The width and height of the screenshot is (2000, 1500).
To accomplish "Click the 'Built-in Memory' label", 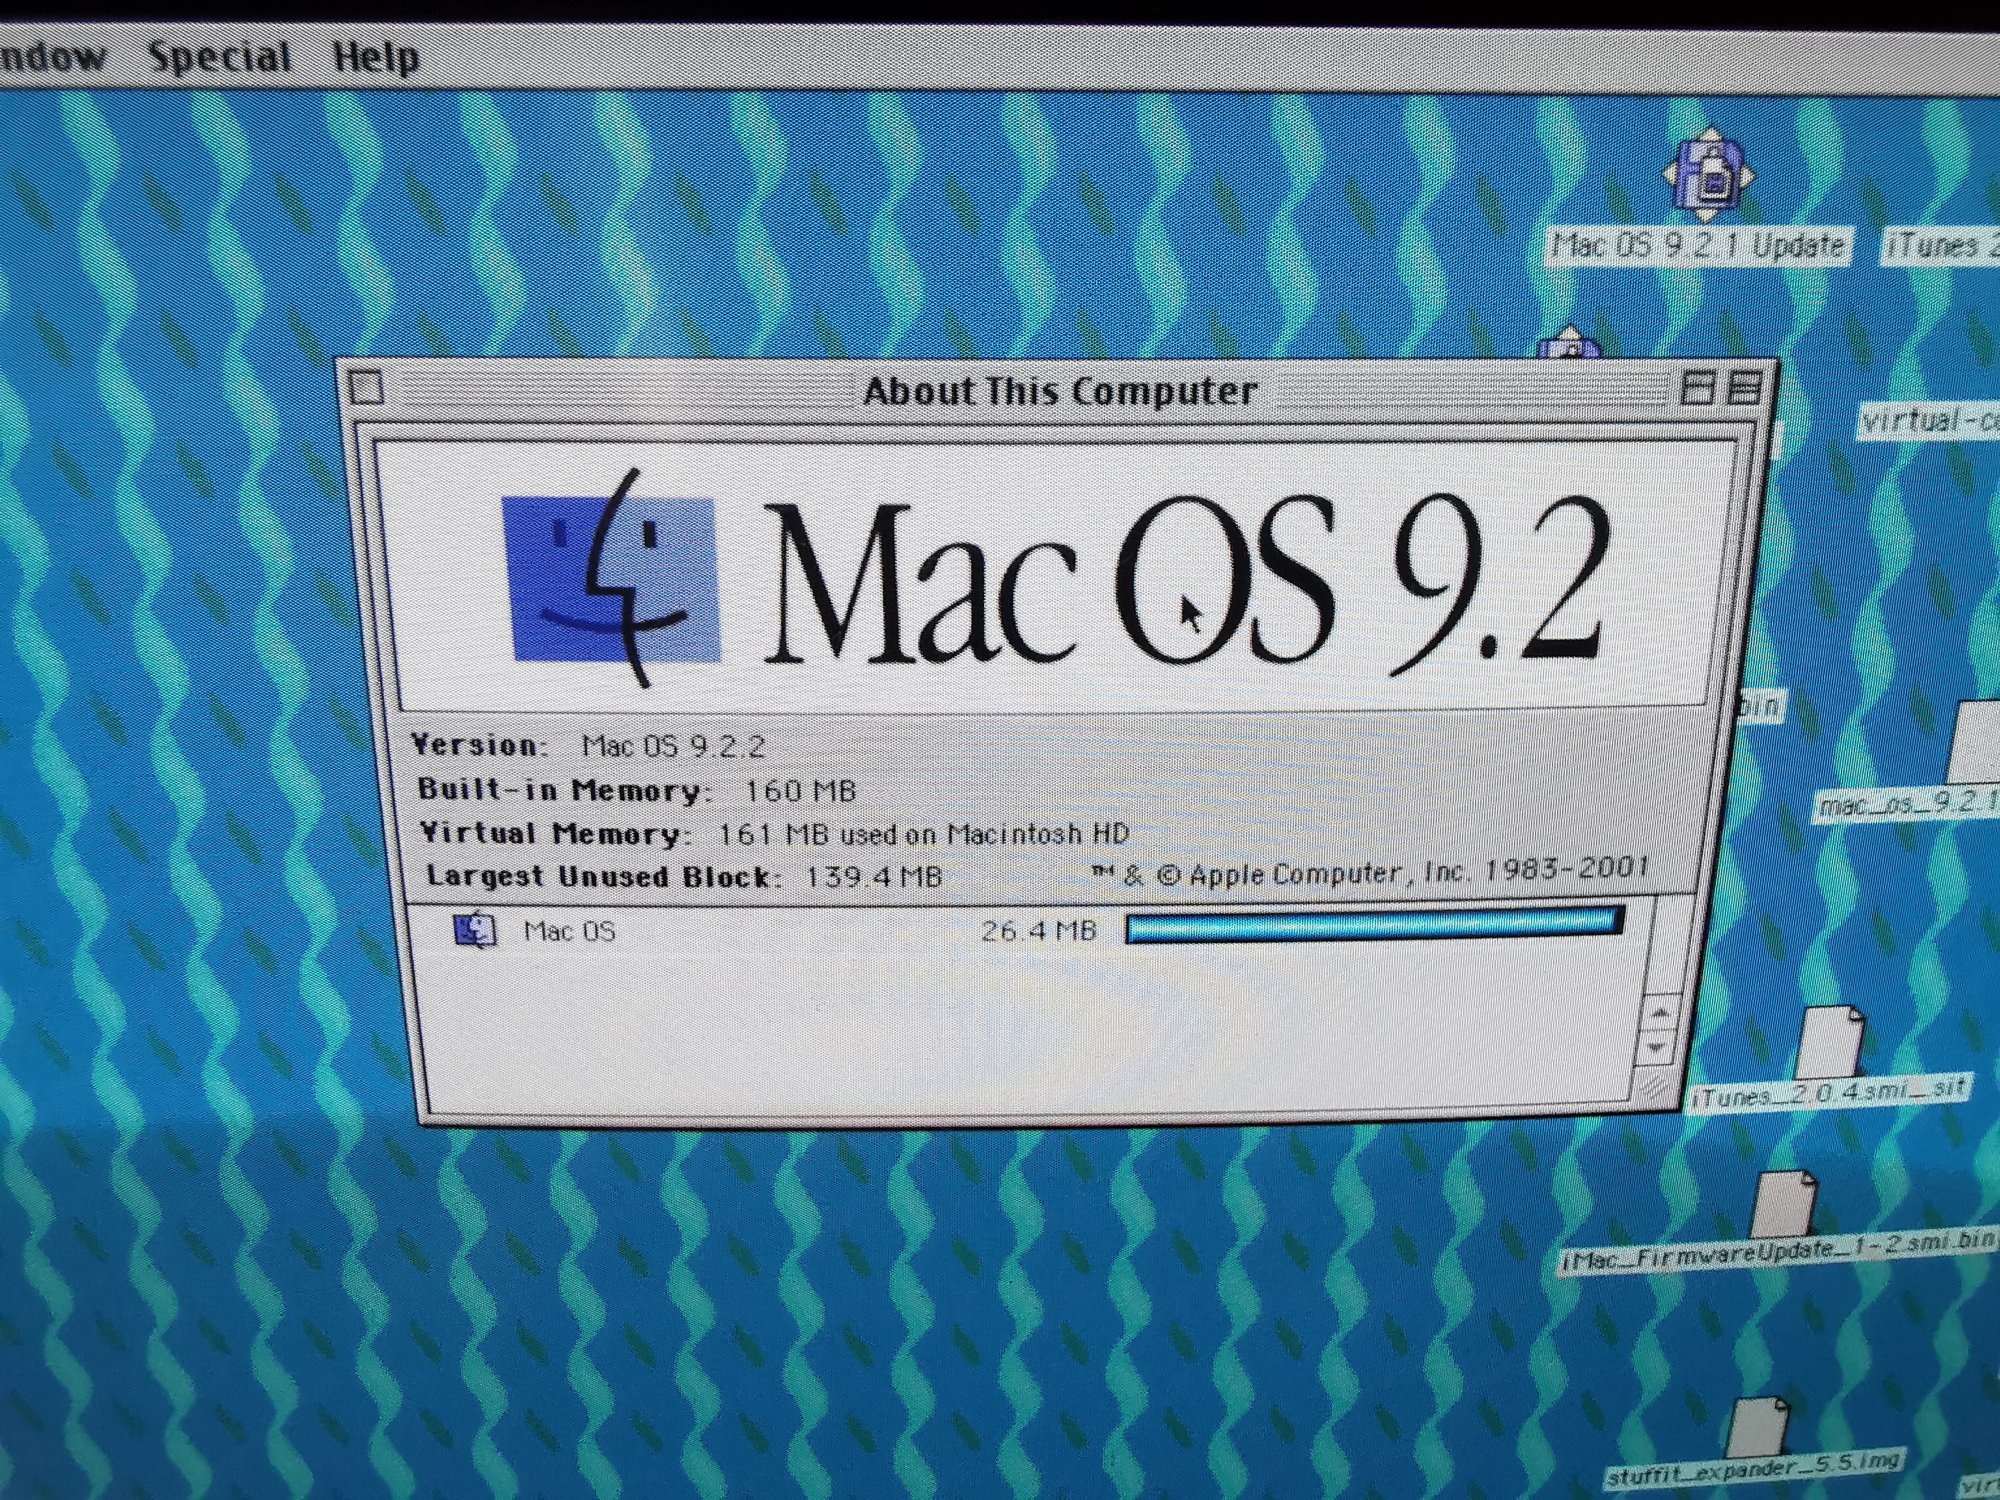I will pos(563,790).
